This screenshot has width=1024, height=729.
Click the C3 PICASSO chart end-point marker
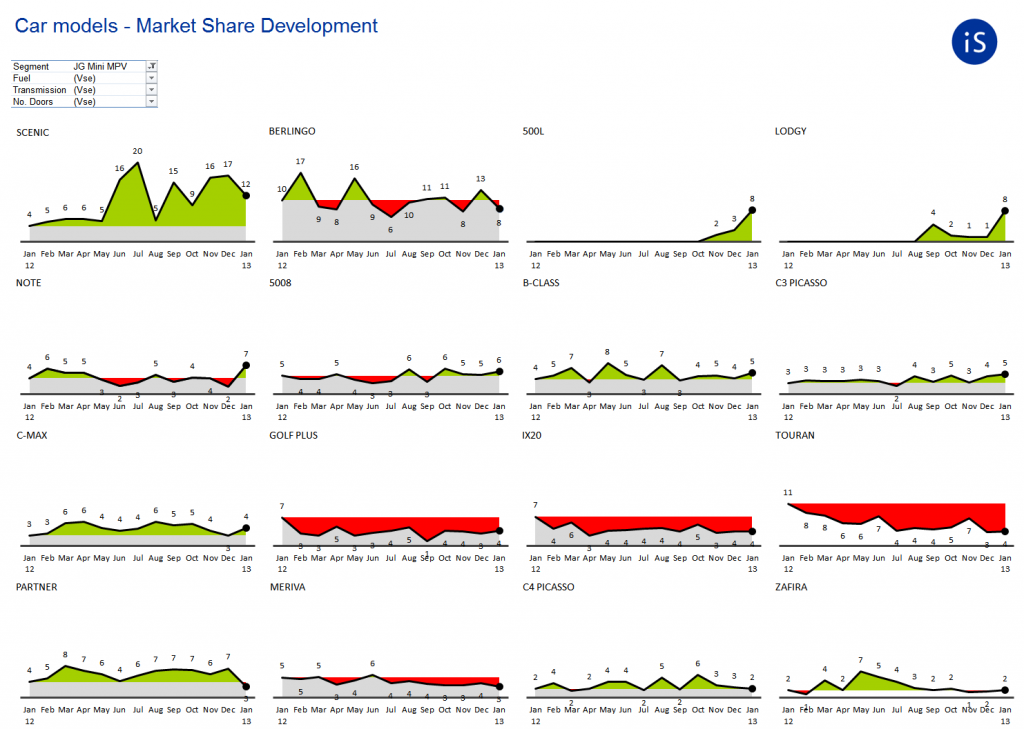(x=1005, y=374)
